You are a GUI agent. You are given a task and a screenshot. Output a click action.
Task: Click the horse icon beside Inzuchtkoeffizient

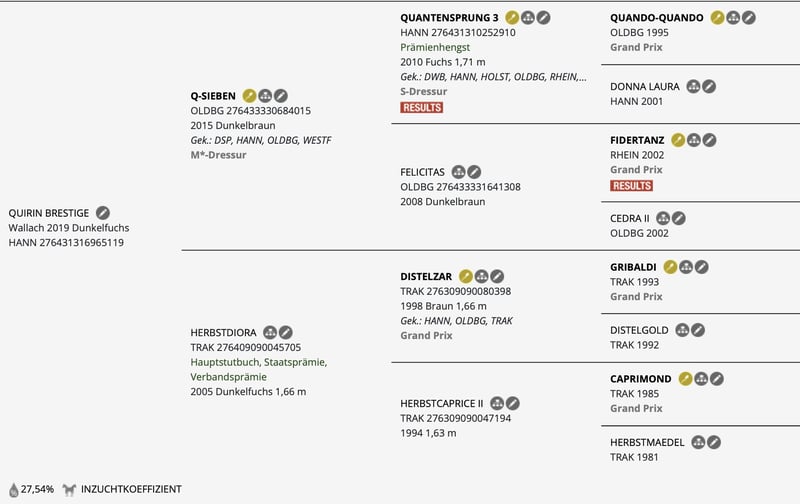click(x=69, y=490)
